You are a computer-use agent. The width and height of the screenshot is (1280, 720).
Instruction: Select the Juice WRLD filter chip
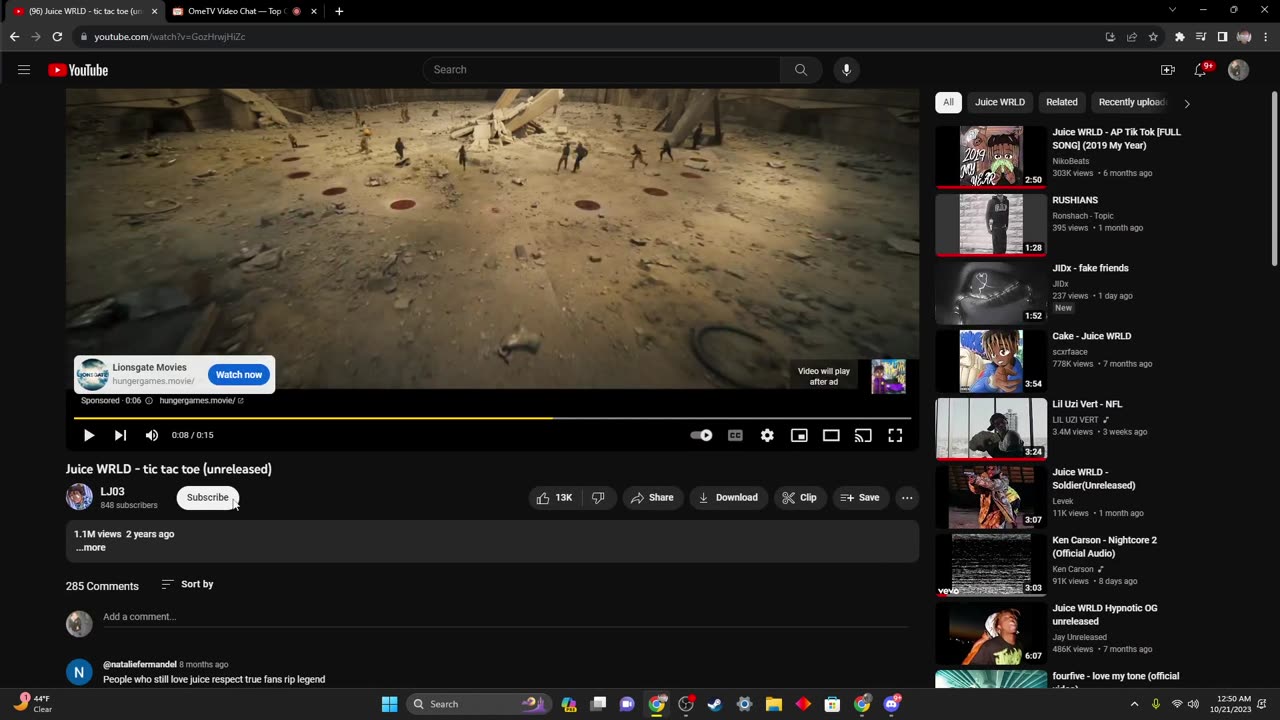(1000, 102)
